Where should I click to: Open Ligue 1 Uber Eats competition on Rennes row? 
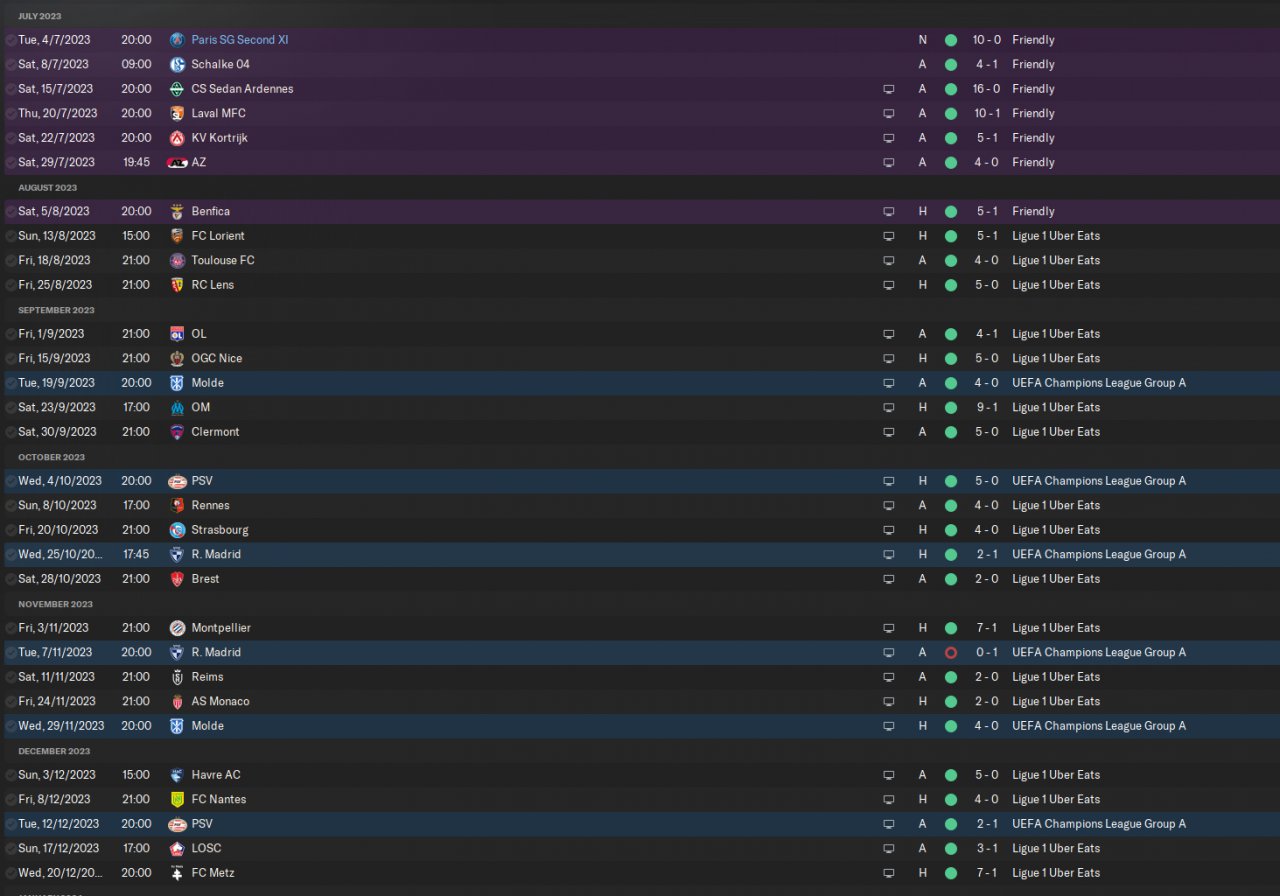point(1055,505)
